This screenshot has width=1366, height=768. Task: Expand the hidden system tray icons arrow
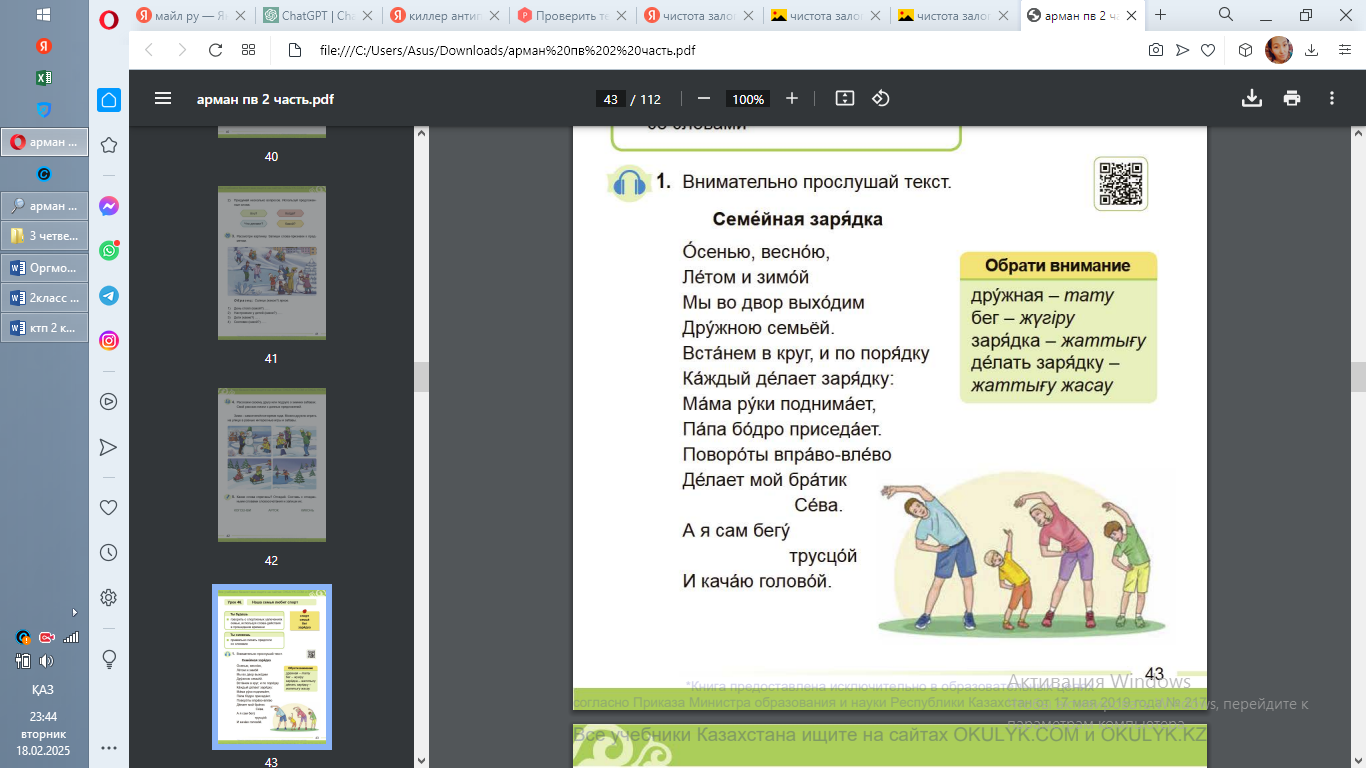tap(75, 613)
